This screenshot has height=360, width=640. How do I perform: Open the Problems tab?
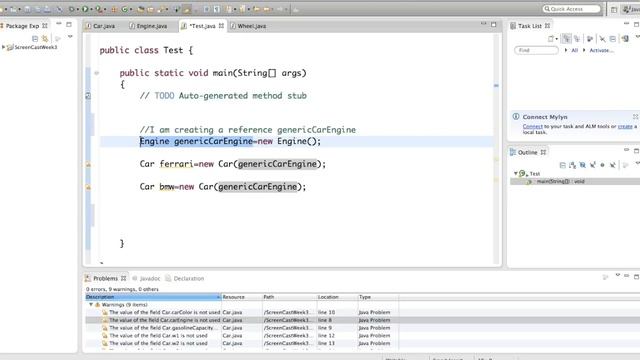coord(105,278)
